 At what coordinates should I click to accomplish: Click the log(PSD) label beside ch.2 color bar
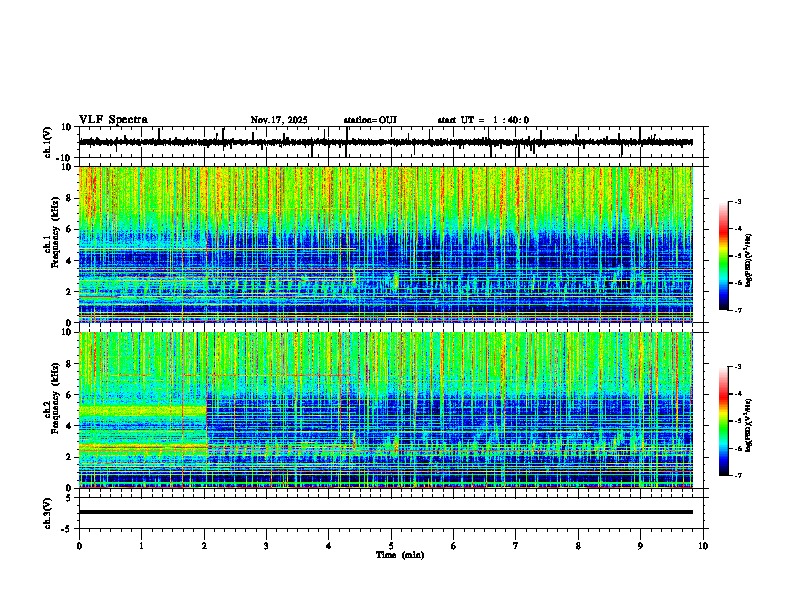click(x=748, y=426)
